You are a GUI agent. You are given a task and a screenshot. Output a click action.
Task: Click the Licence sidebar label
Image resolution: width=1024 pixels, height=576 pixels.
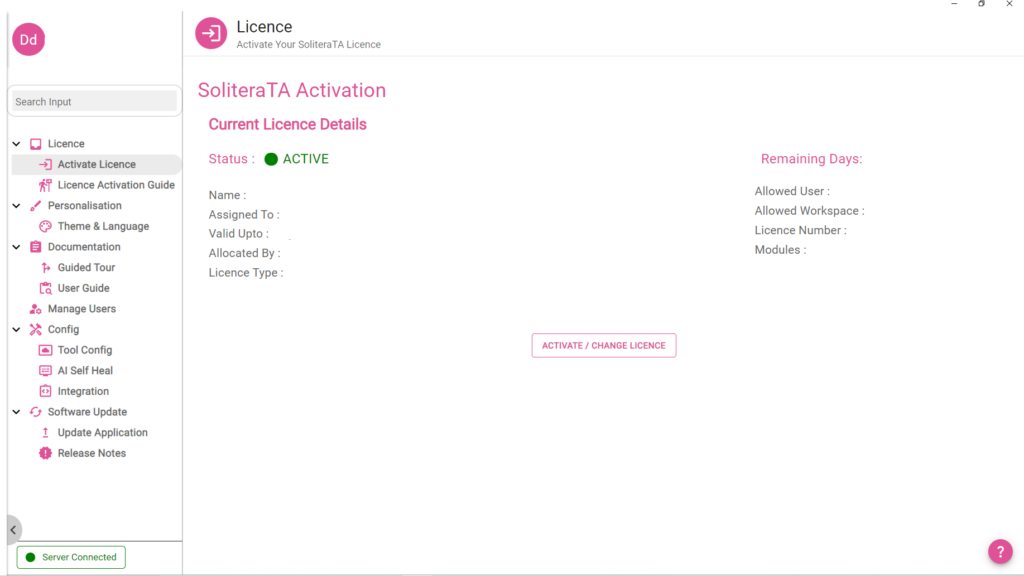(66, 144)
